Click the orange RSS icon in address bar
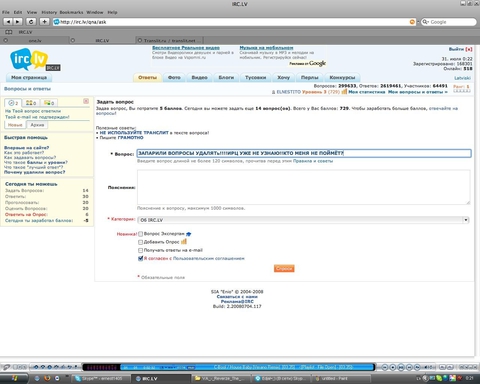 click(412, 22)
